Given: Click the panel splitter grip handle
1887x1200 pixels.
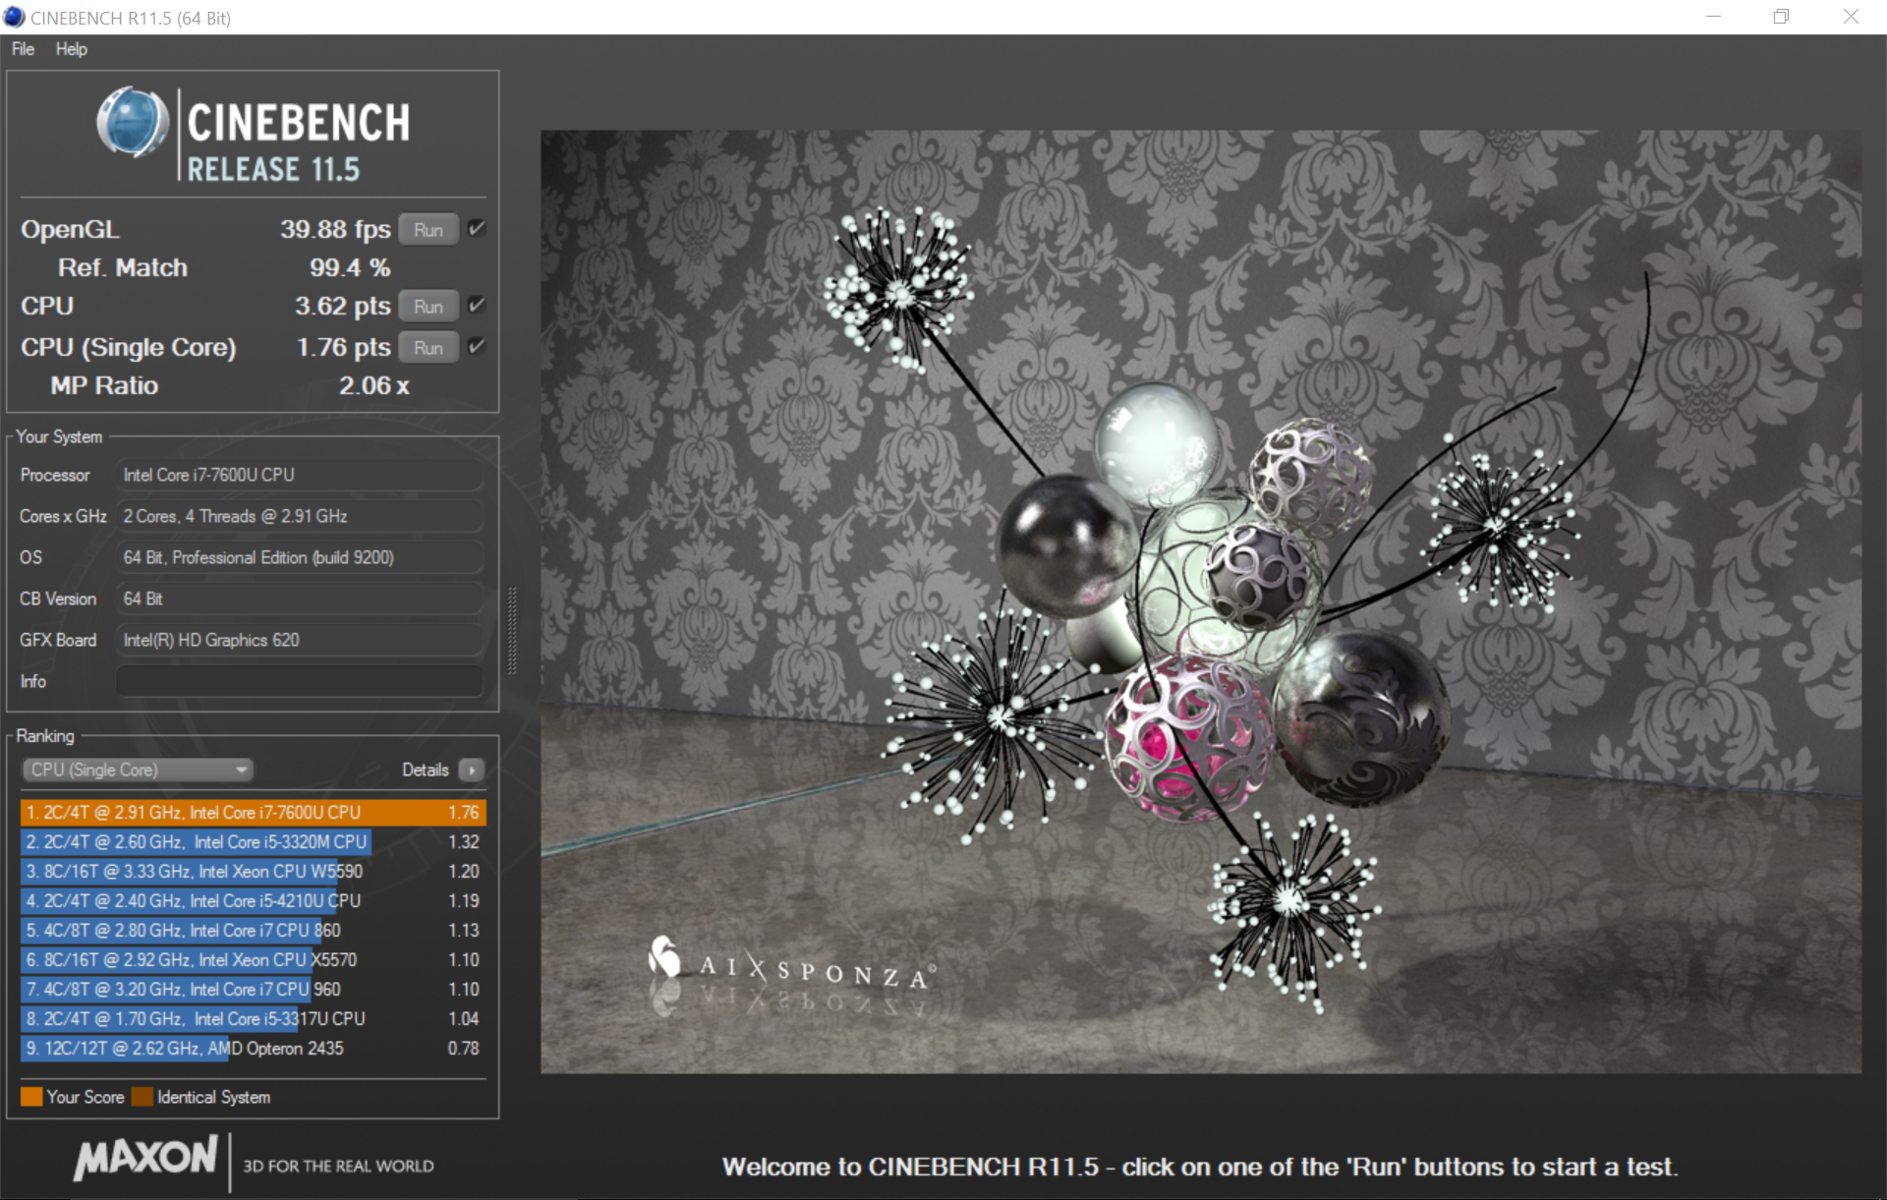Looking at the screenshot, I should coord(512,630).
